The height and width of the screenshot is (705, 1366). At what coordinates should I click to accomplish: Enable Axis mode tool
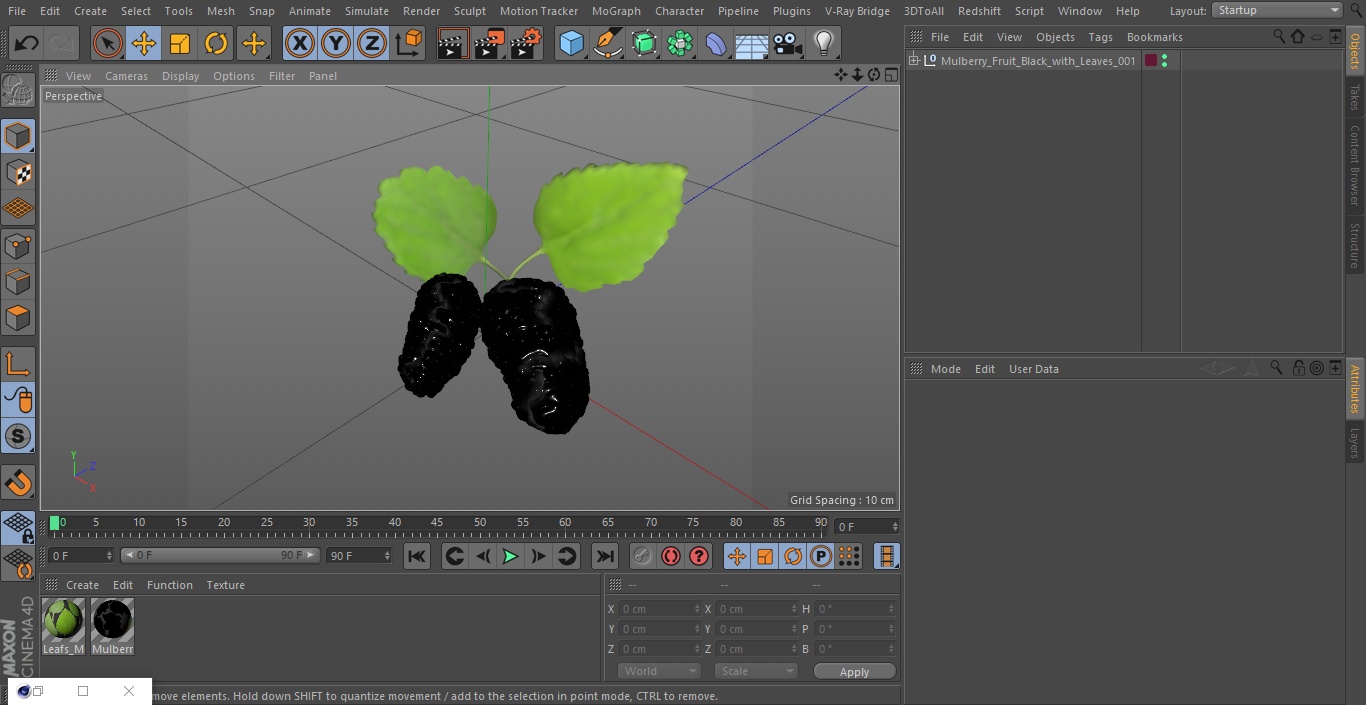point(18,363)
